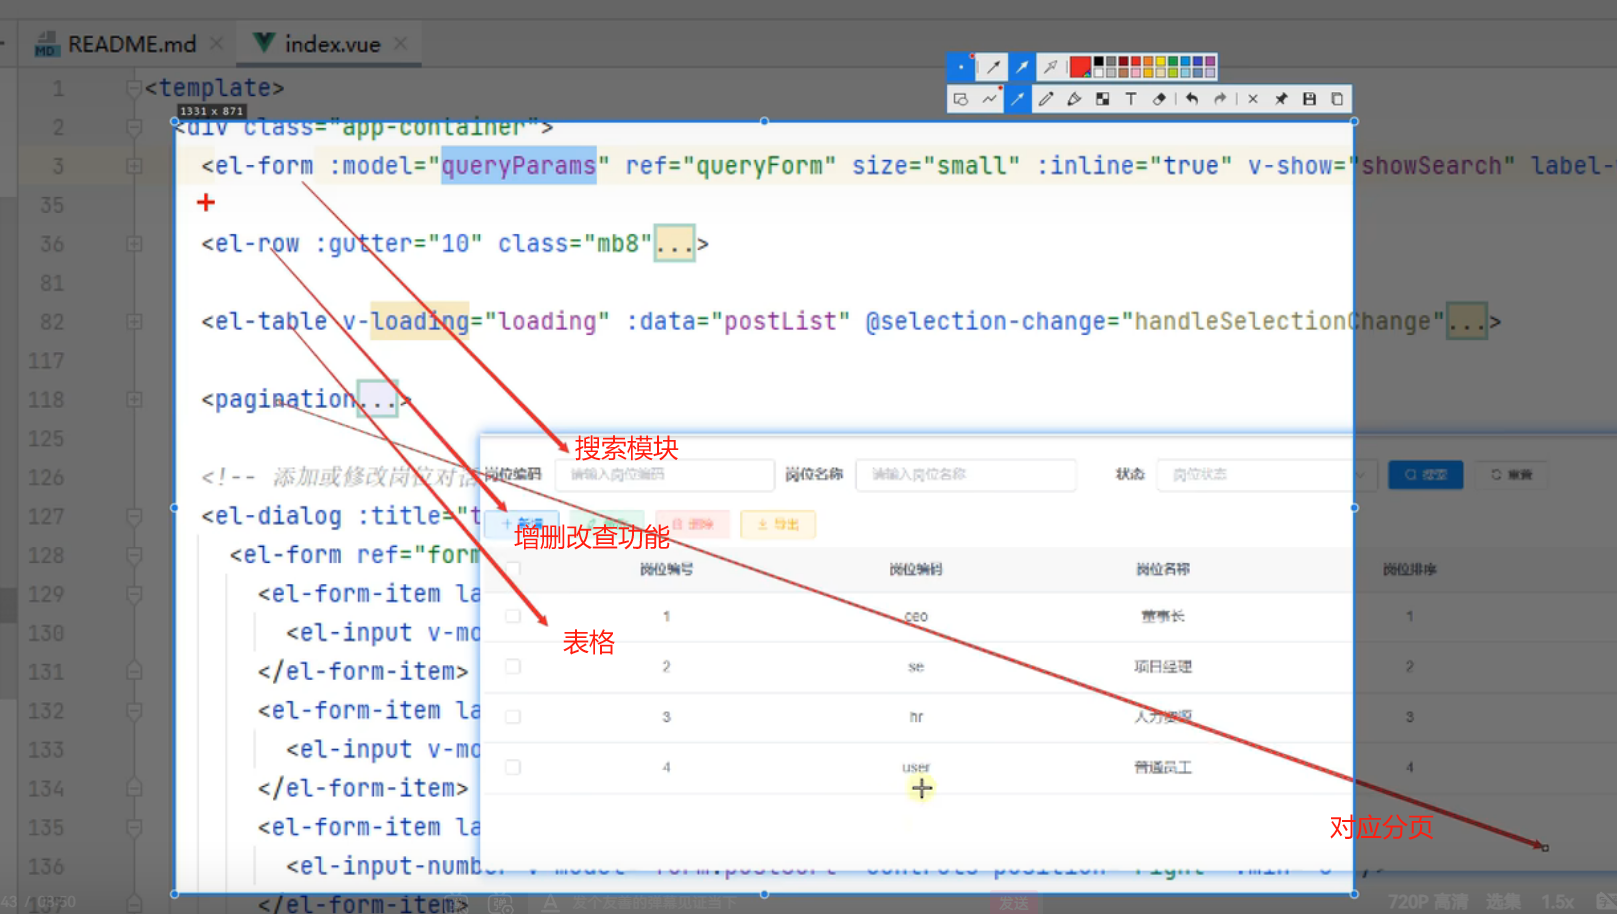The width and height of the screenshot is (1617, 914).
Task: Save the screenshot to file
Action: click(1309, 99)
